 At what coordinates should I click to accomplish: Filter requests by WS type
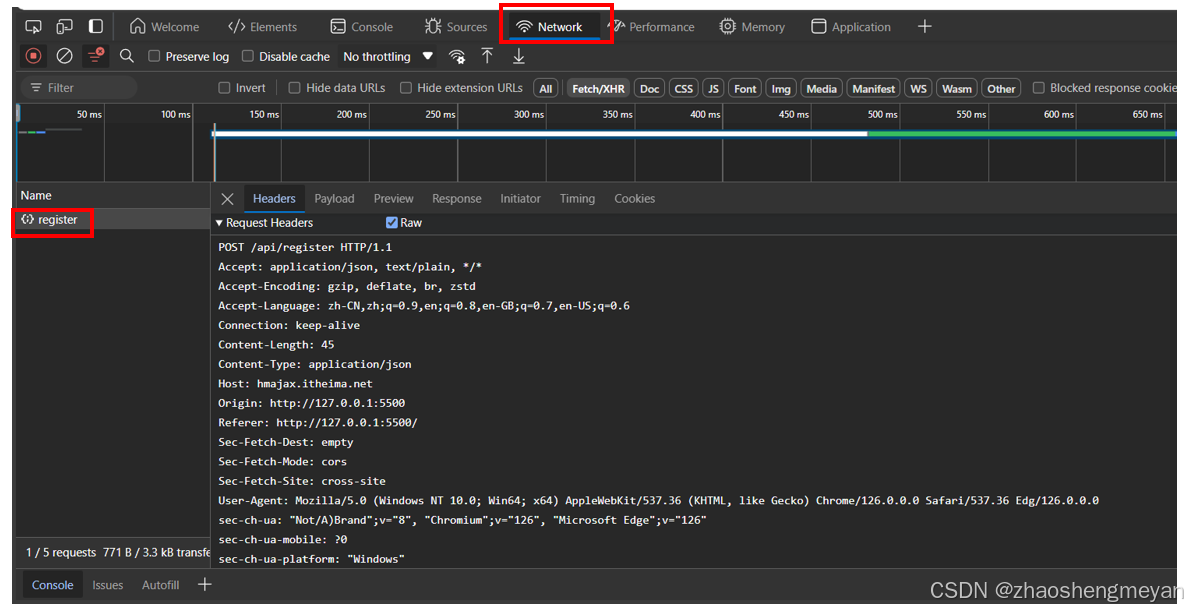[918, 89]
